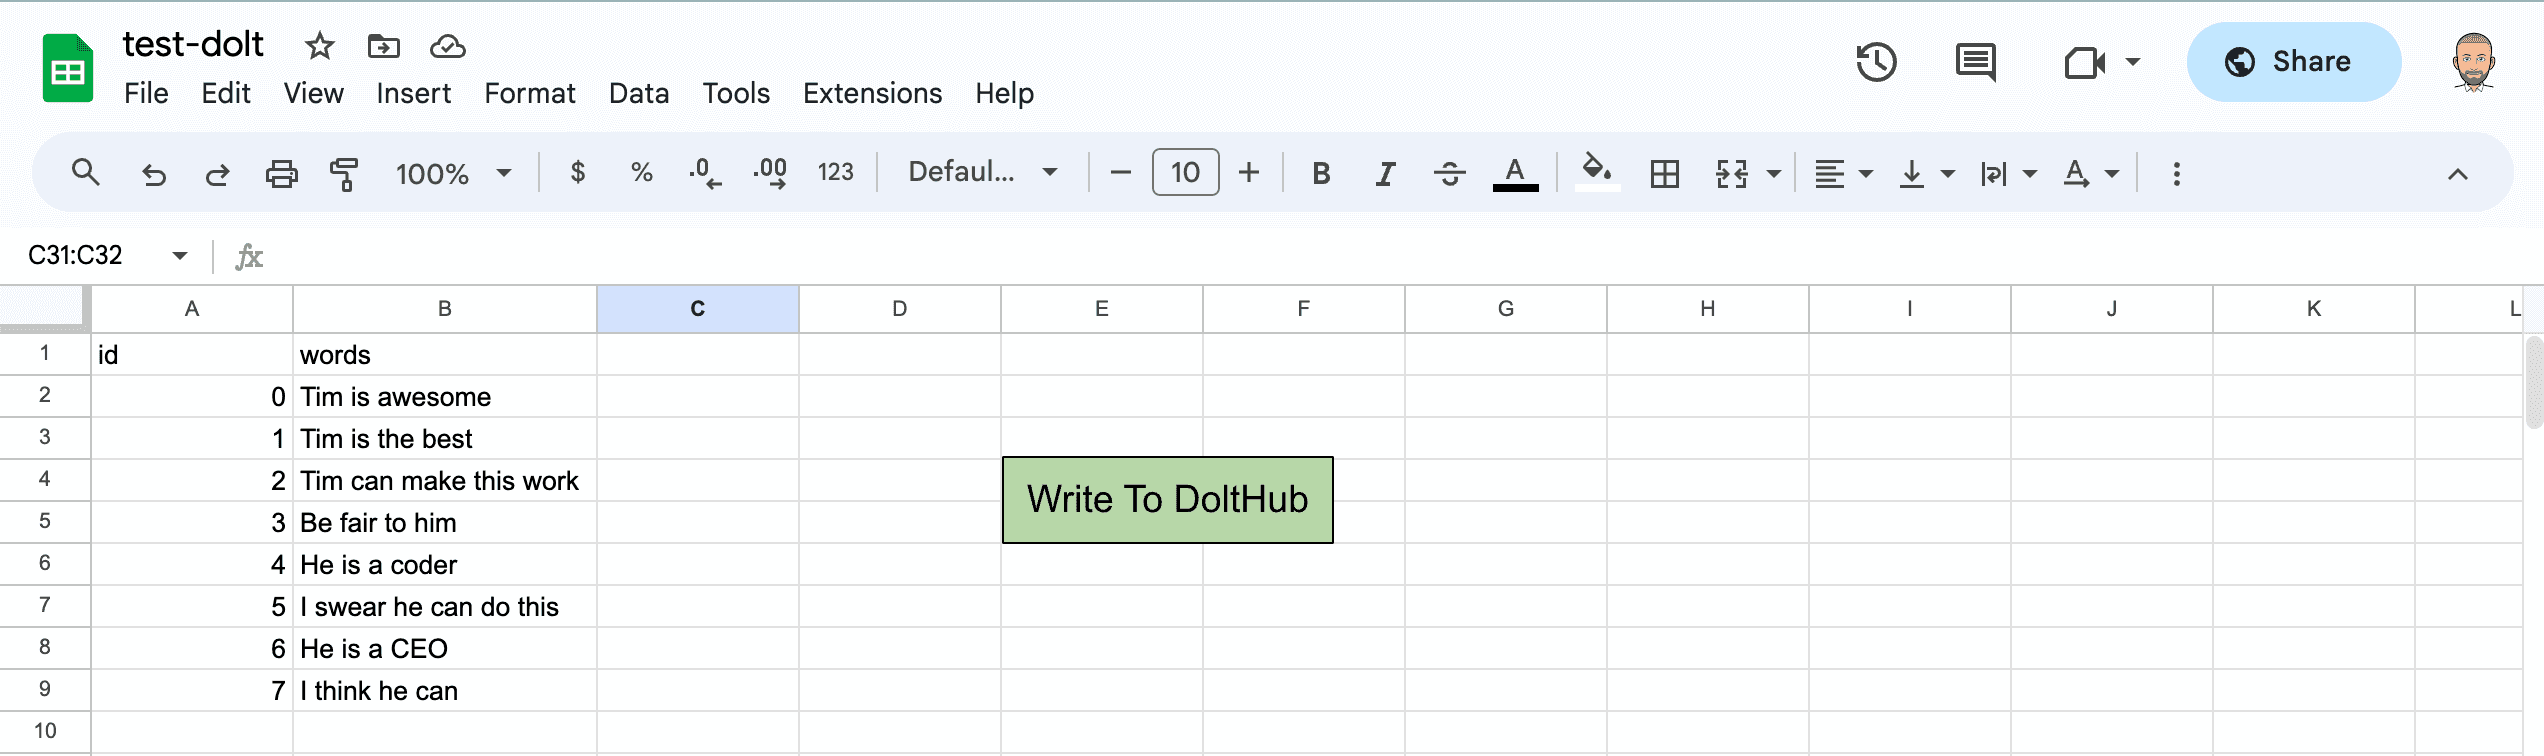Toggle italic formatting

(x=1385, y=174)
